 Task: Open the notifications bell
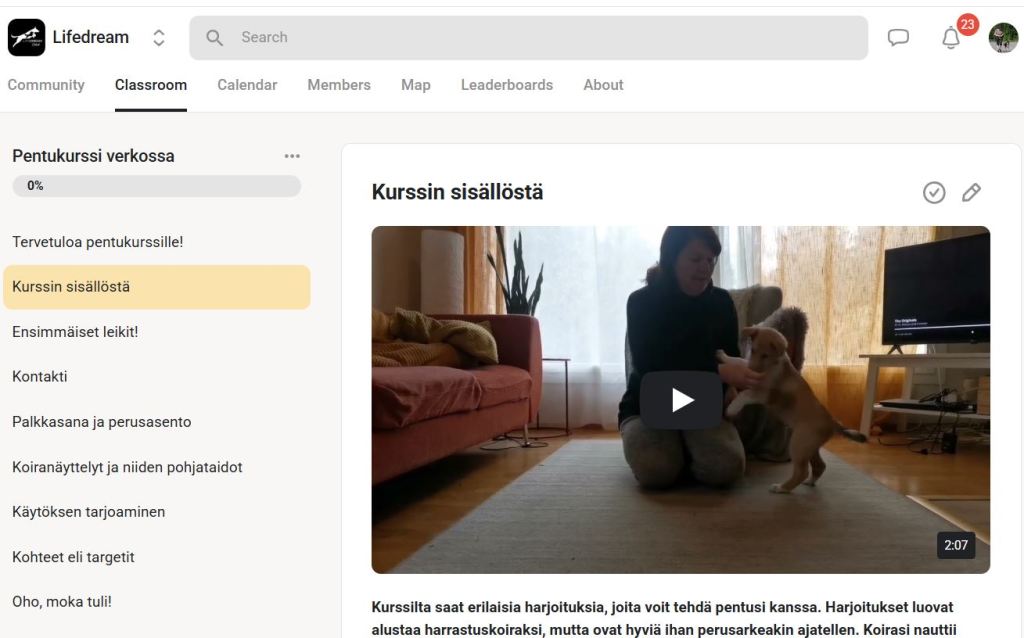point(950,38)
